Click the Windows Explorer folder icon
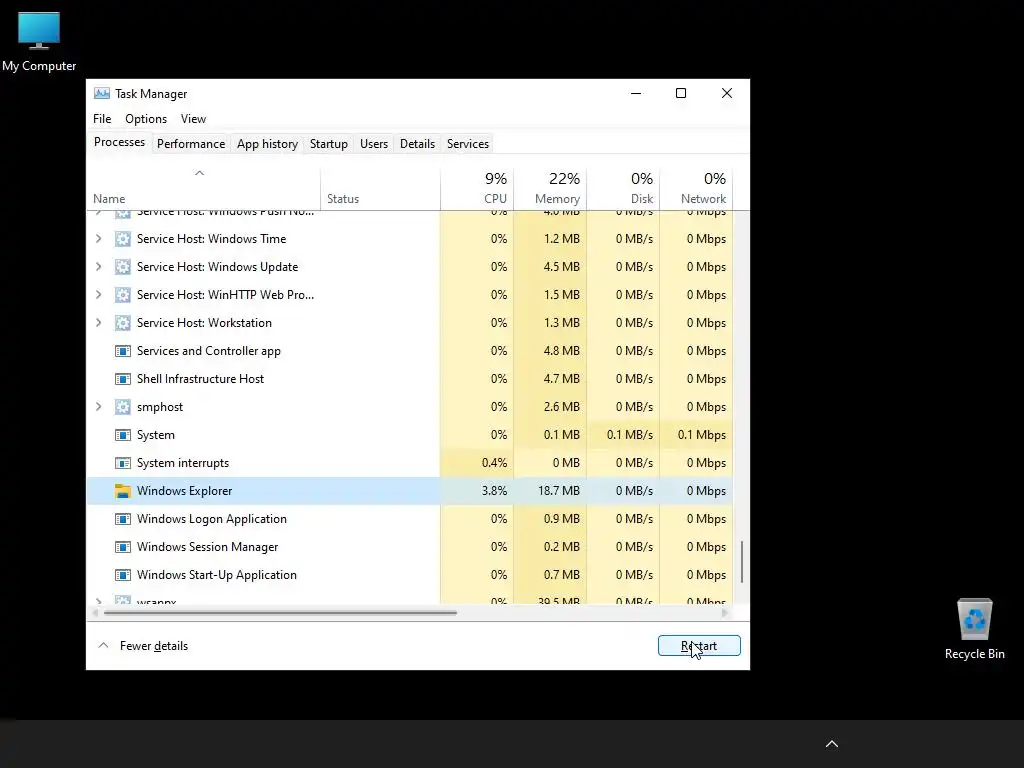The height and width of the screenshot is (768, 1024). pos(122,491)
